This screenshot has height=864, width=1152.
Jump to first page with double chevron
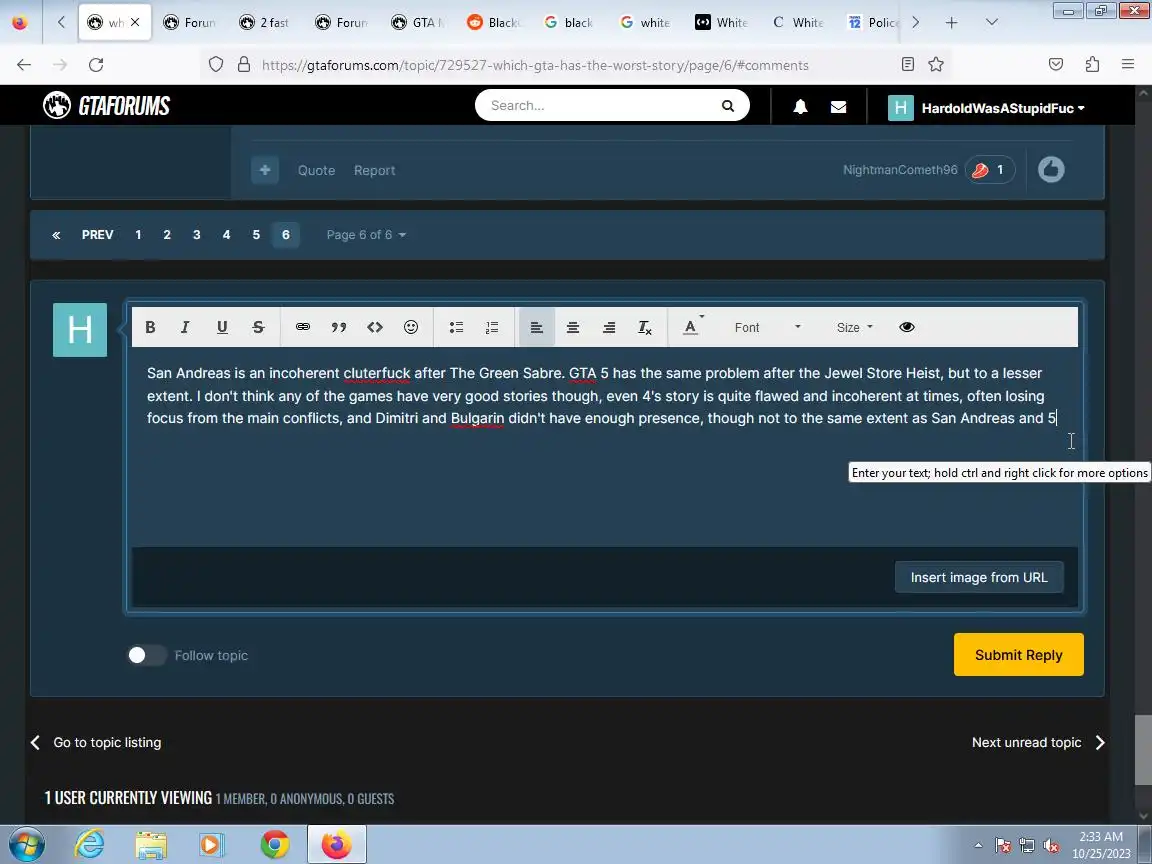[56, 235]
